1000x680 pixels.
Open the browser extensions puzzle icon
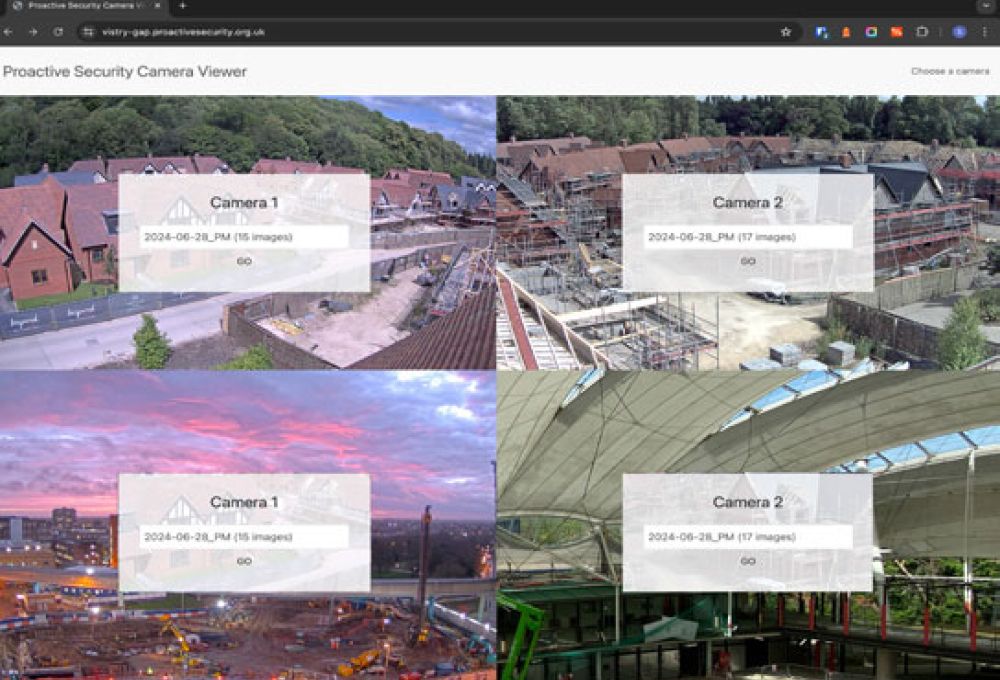922,32
